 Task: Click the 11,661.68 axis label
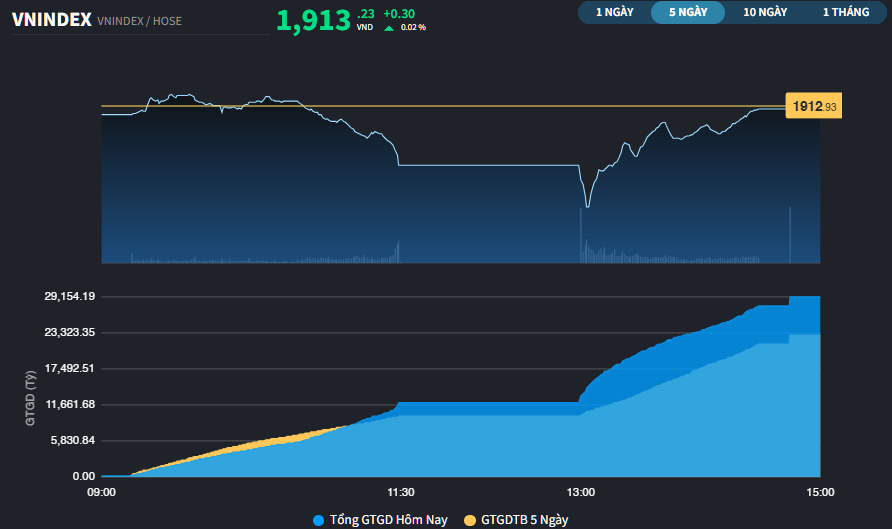69,404
